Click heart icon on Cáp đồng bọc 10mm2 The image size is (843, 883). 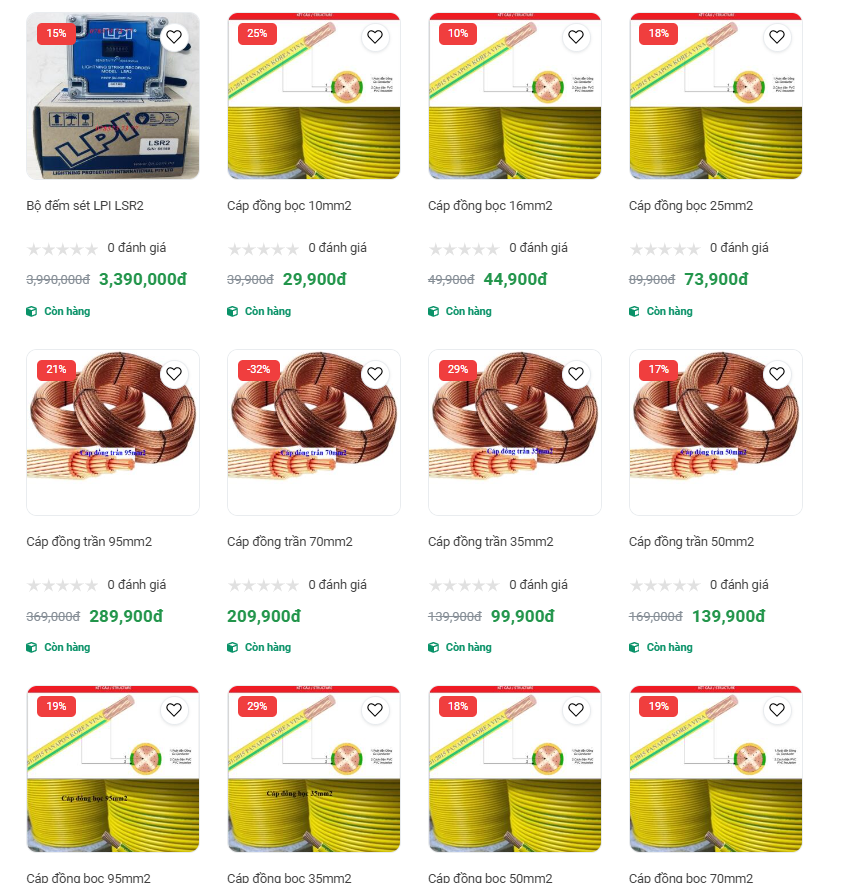point(375,37)
